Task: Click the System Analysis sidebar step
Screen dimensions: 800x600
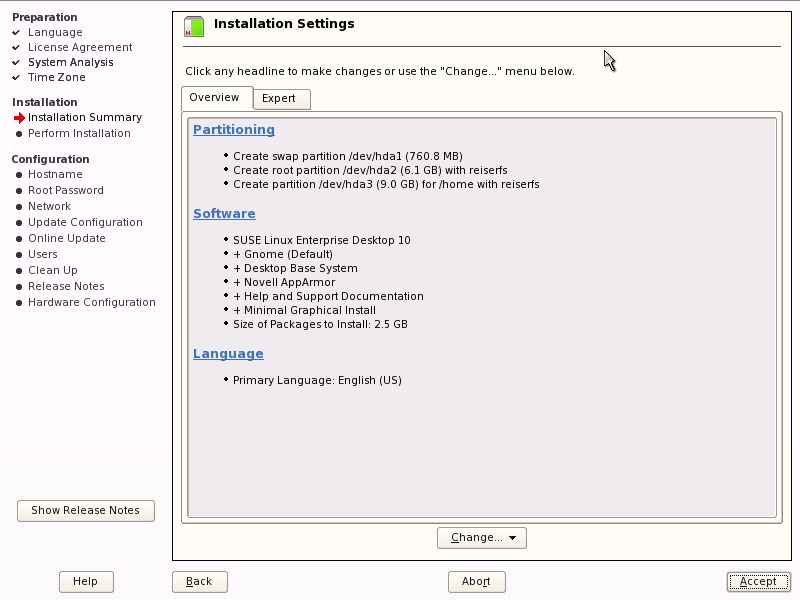Action: click(70, 62)
